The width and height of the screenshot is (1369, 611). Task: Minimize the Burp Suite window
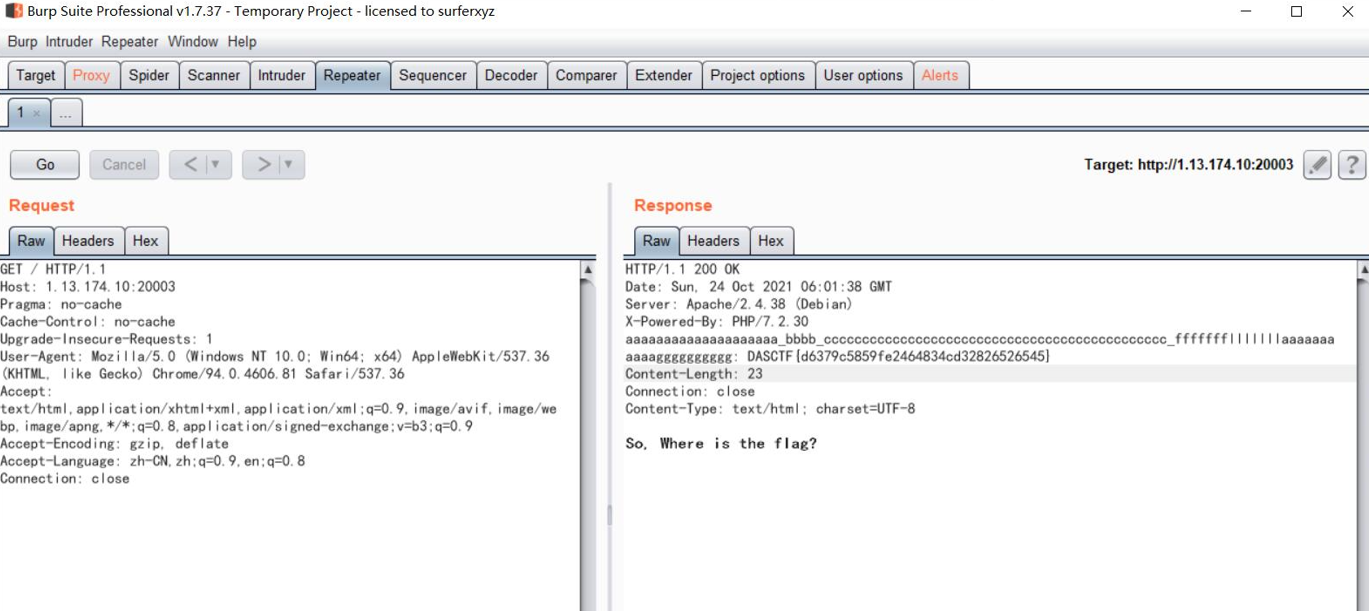coord(1246,12)
